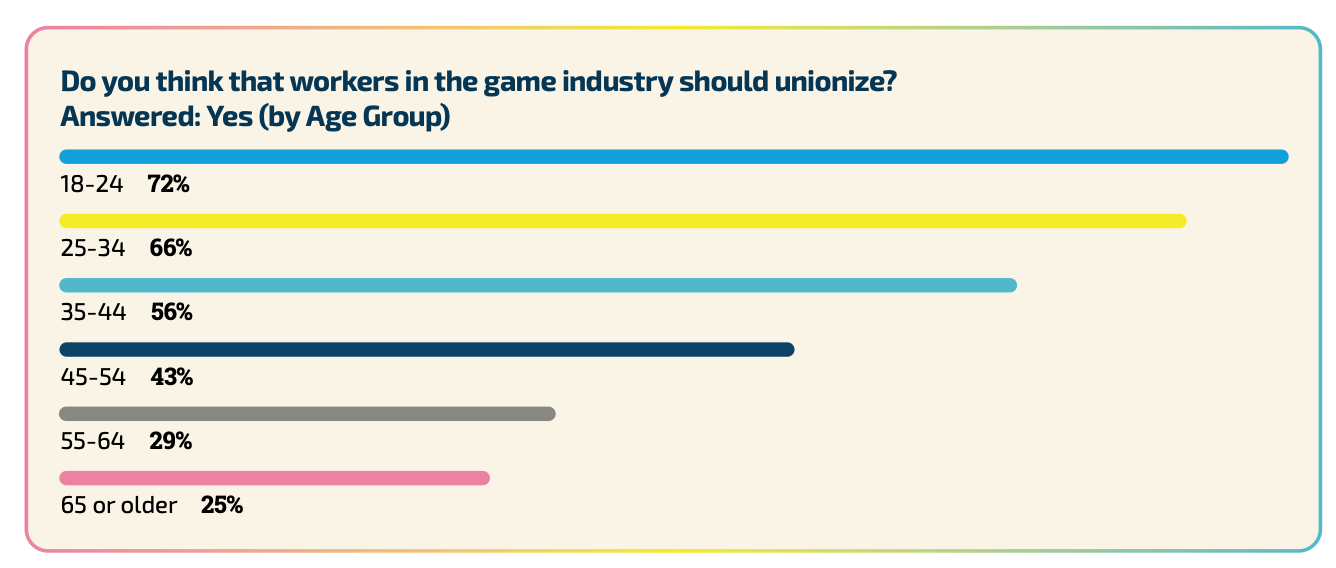The height and width of the screenshot is (568, 1336).
Task: Click the teal bar for ages 35-44
Action: [537, 285]
